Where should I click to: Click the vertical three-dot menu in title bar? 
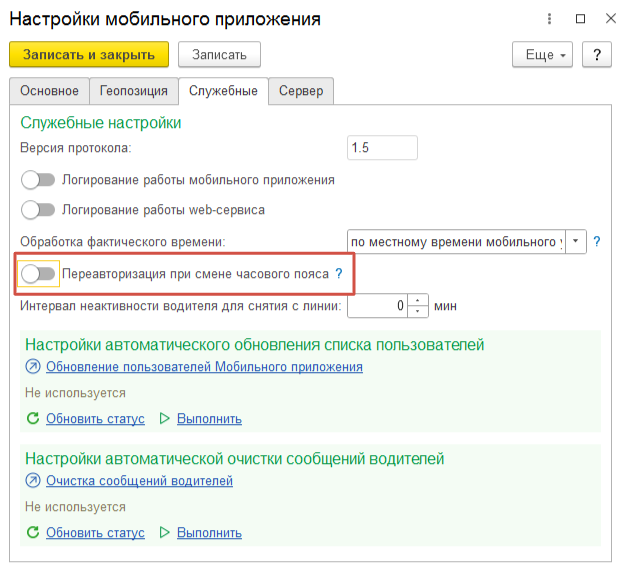point(548,19)
